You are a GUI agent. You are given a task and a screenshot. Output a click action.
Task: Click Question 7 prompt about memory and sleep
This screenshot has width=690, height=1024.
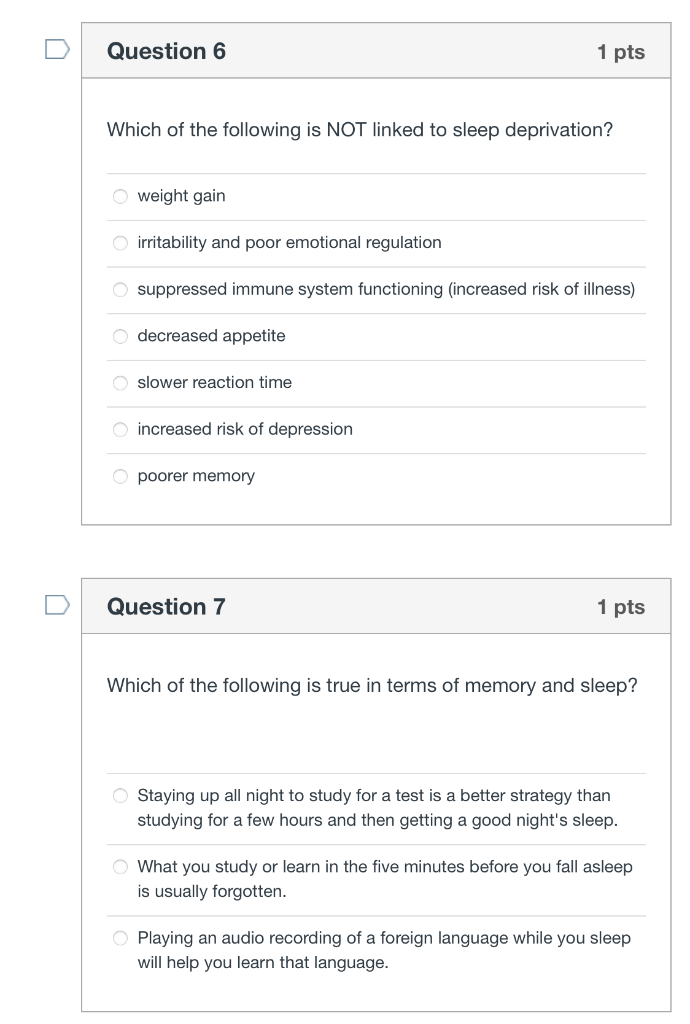tap(371, 685)
